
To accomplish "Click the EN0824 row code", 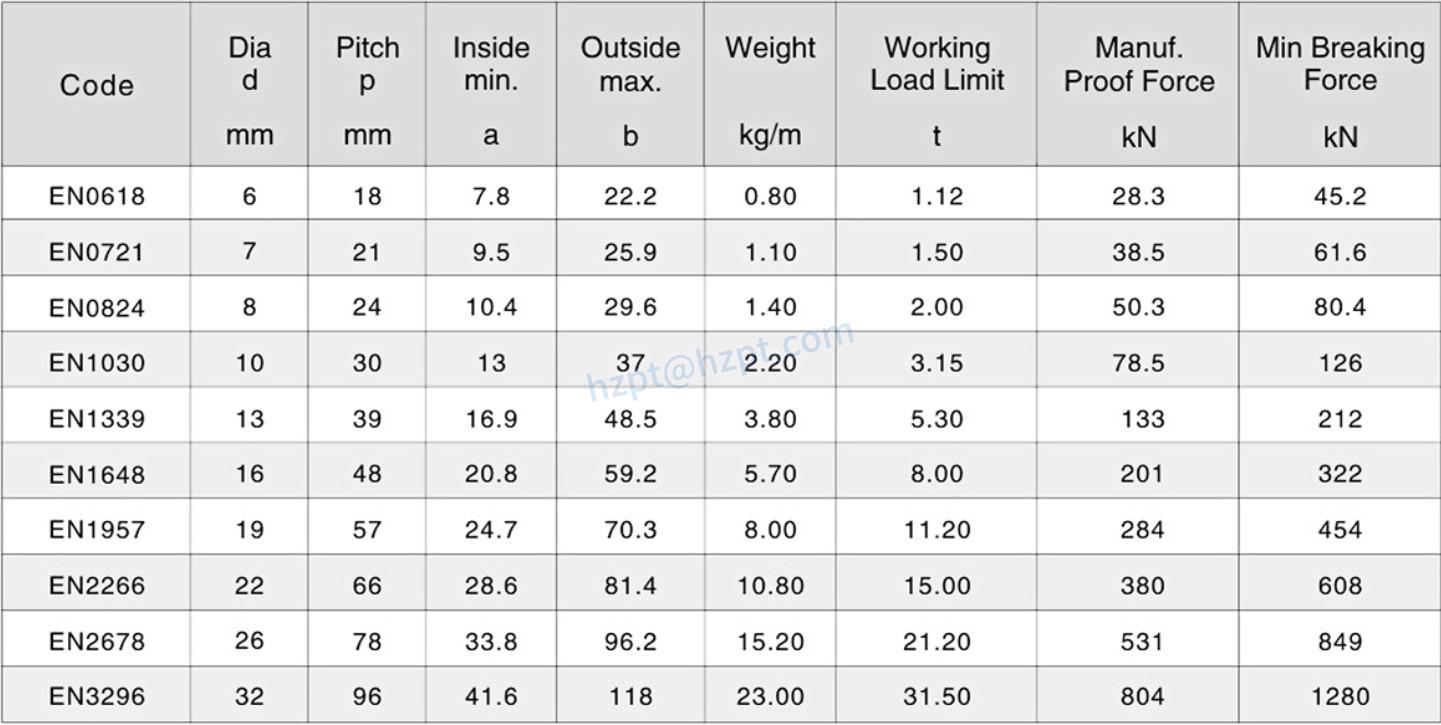I will 97,308.
